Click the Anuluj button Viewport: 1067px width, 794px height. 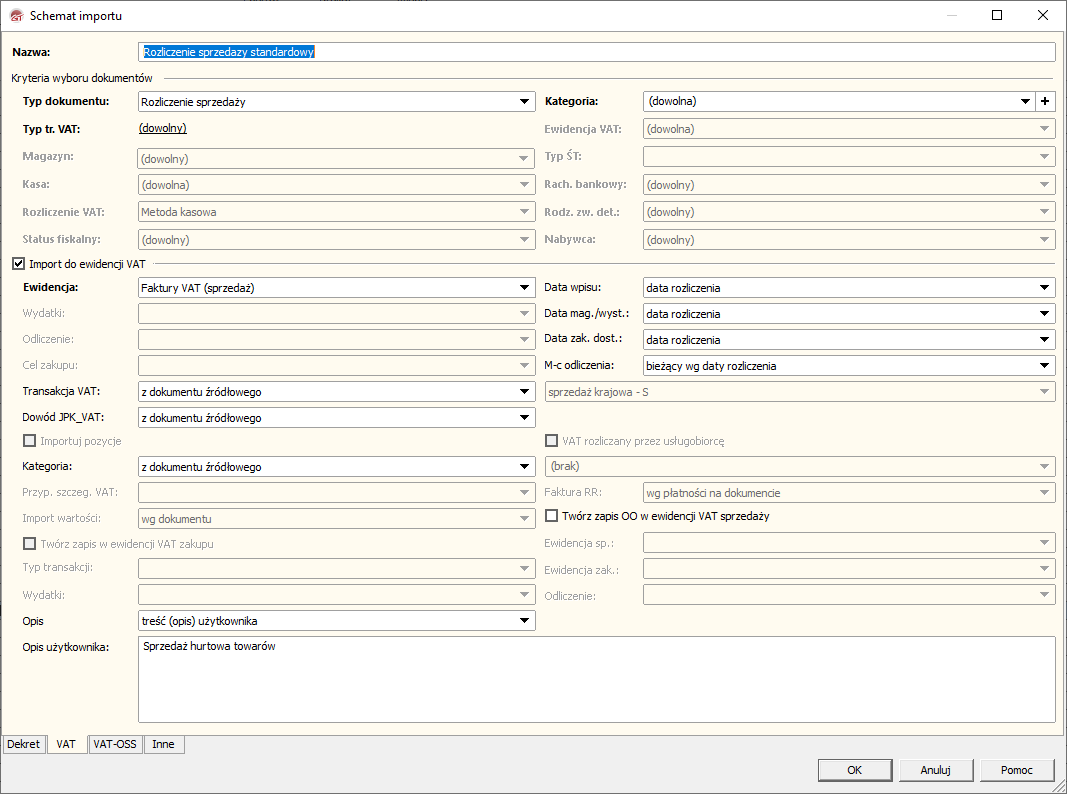(x=934, y=770)
